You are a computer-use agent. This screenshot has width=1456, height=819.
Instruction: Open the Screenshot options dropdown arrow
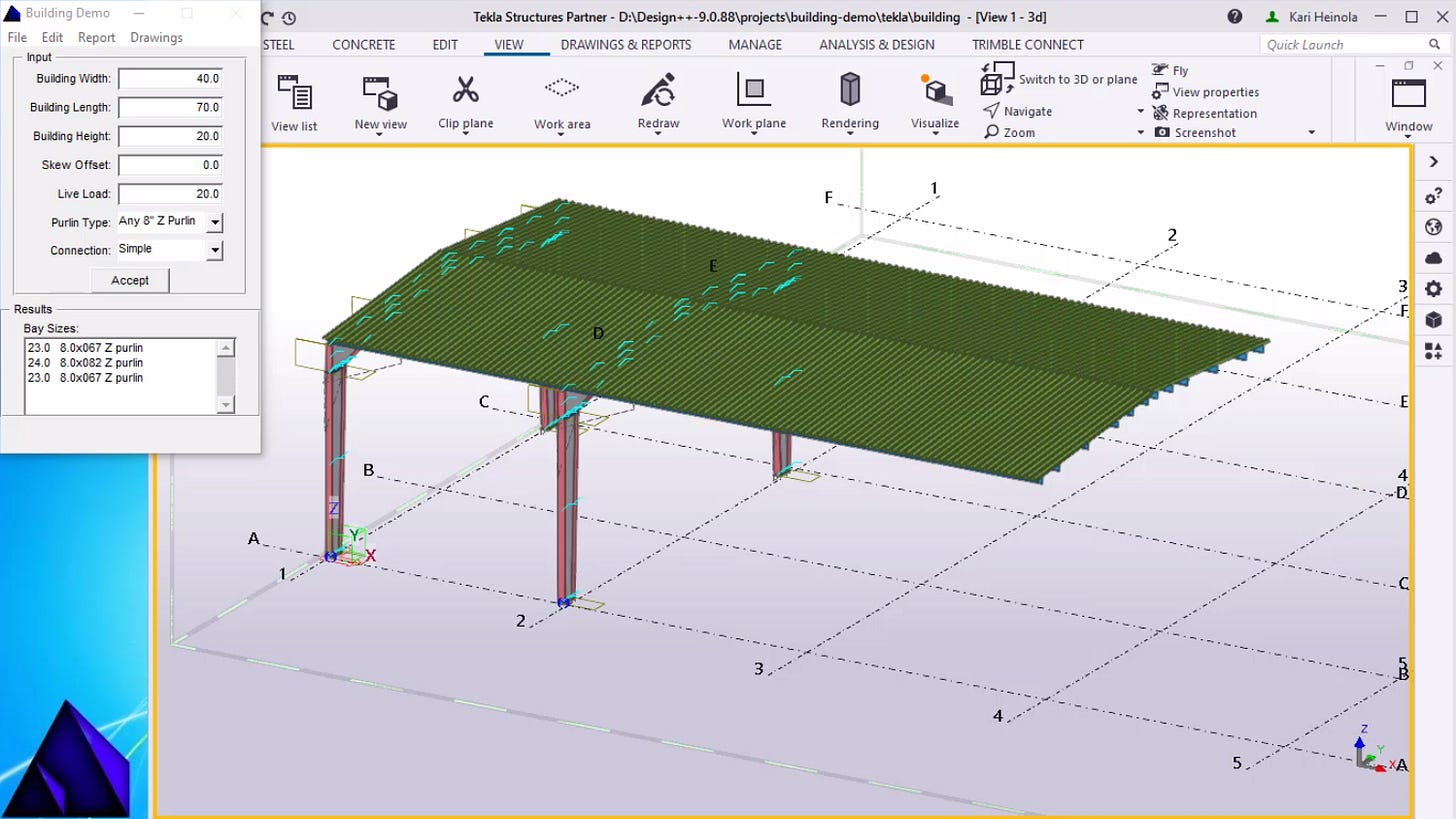click(1312, 133)
